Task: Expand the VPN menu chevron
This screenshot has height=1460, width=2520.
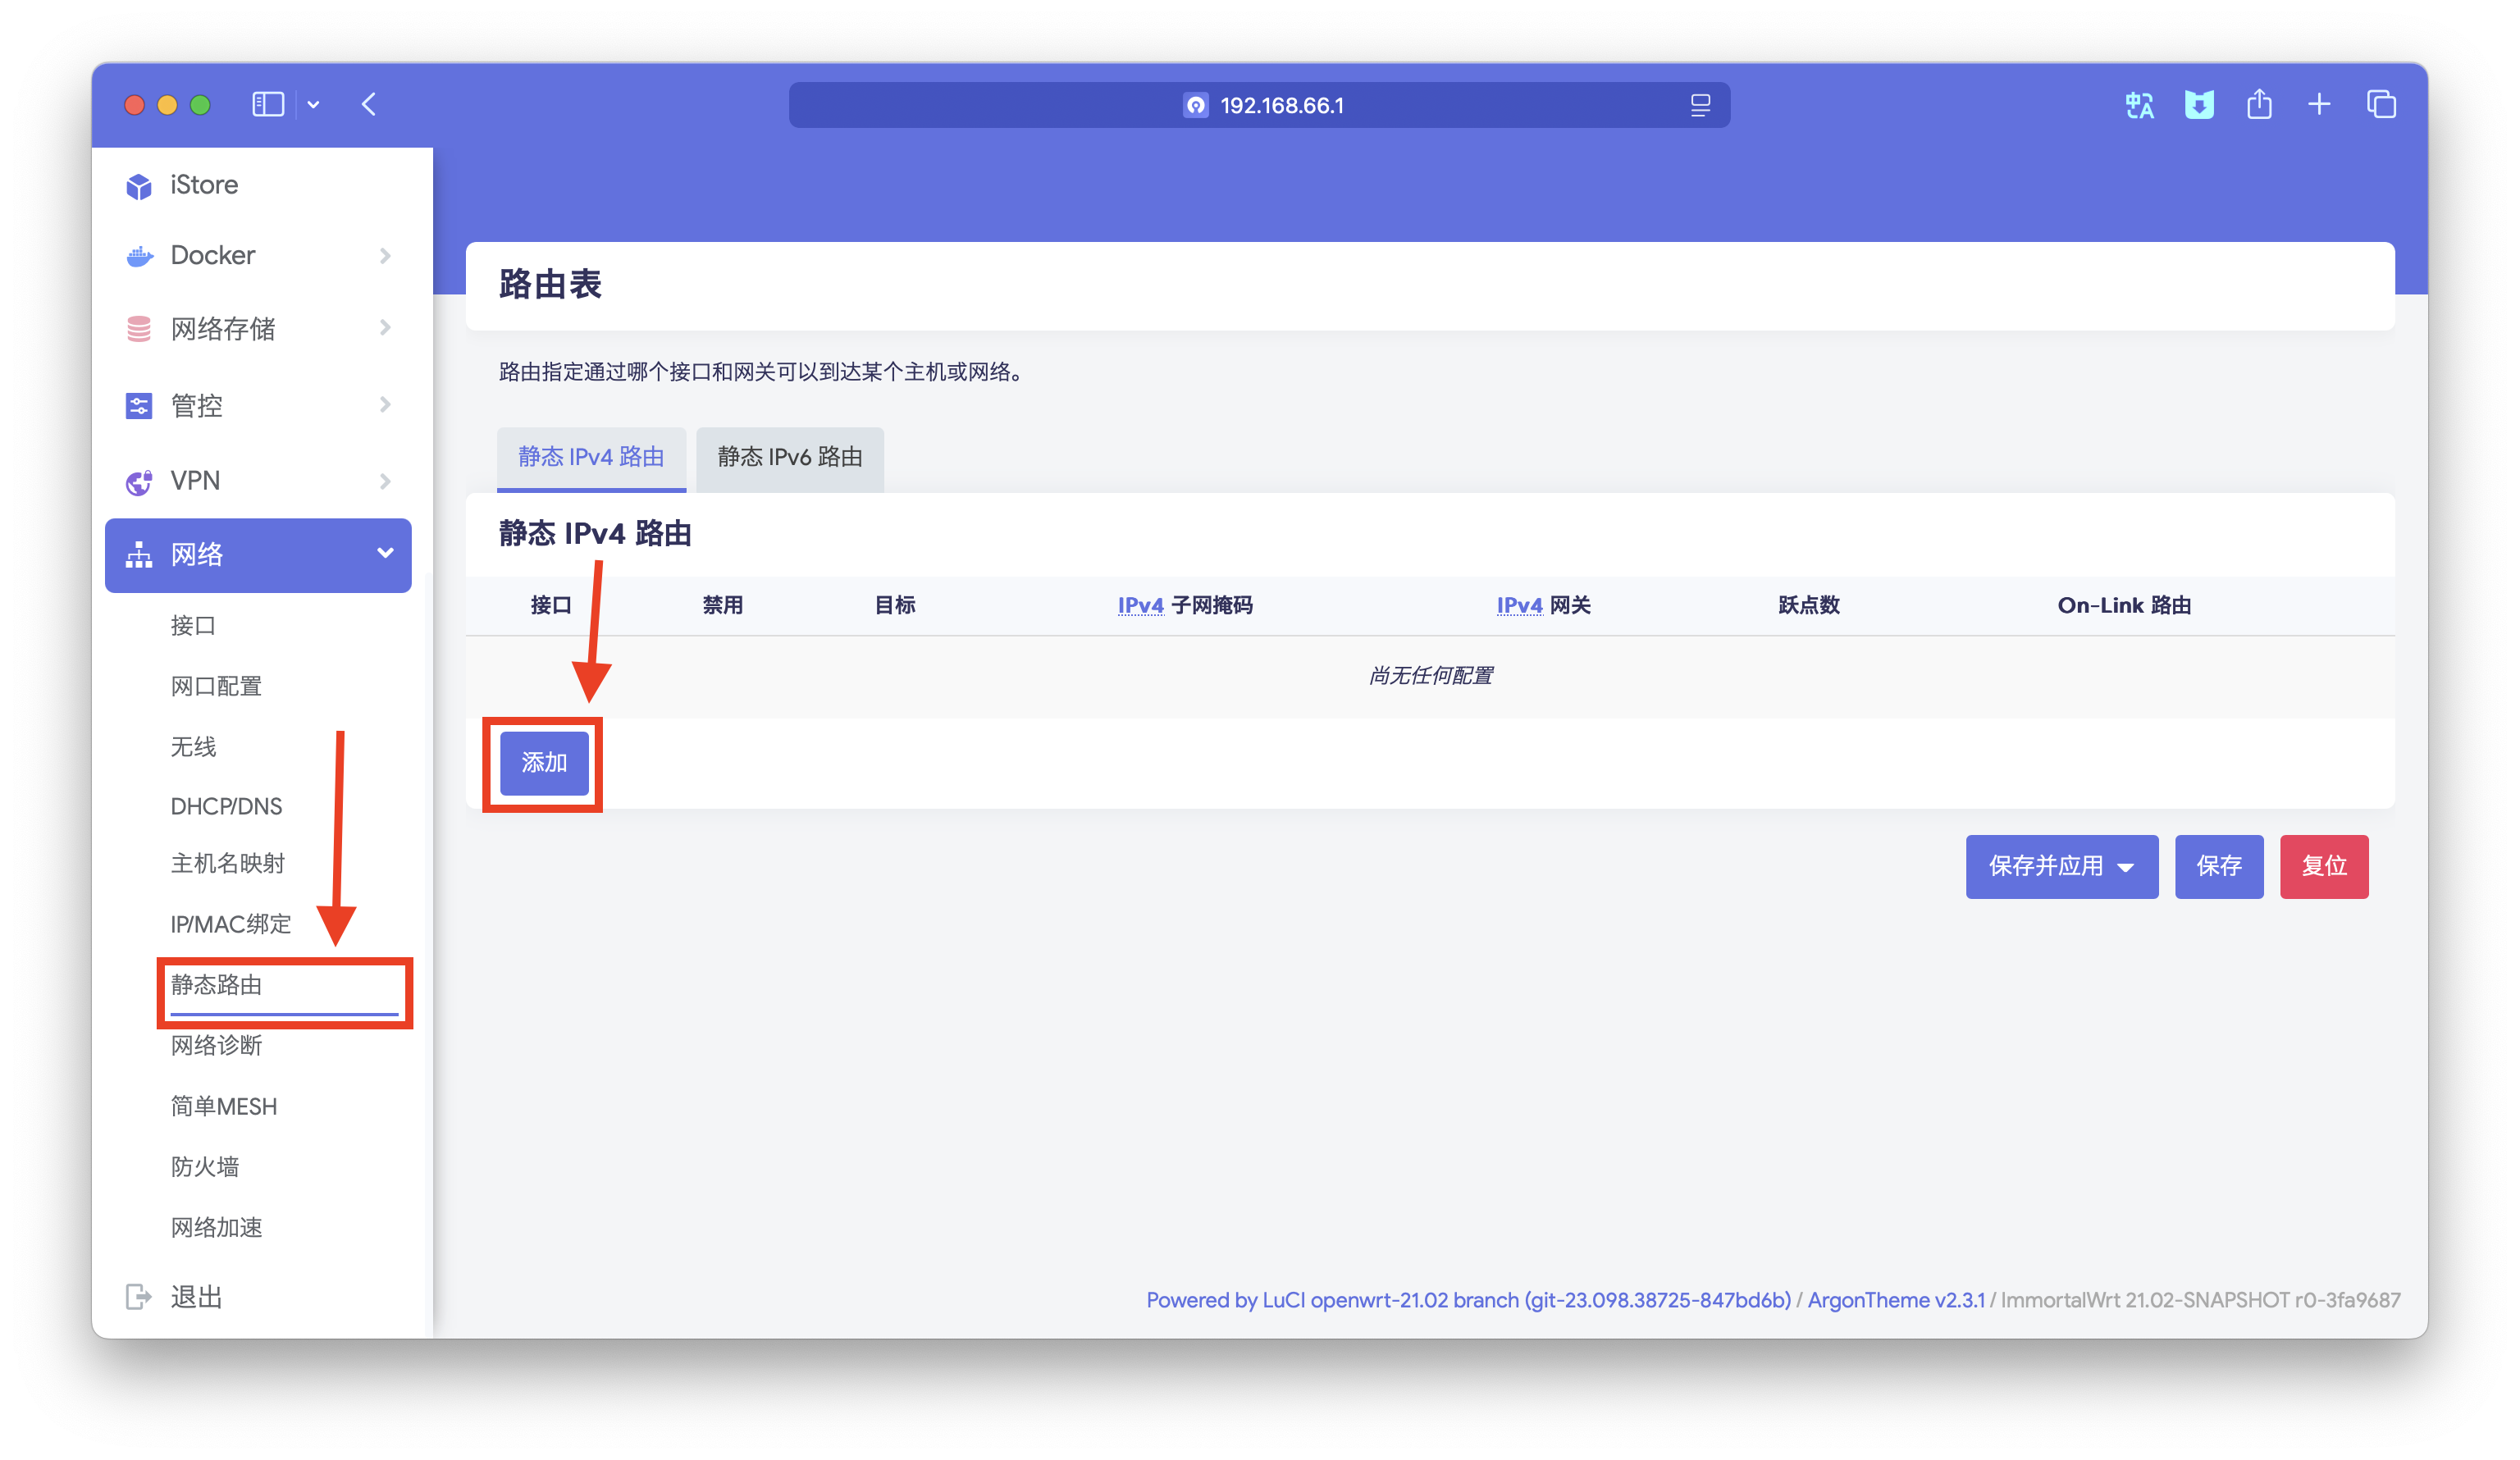Action: (x=385, y=481)
